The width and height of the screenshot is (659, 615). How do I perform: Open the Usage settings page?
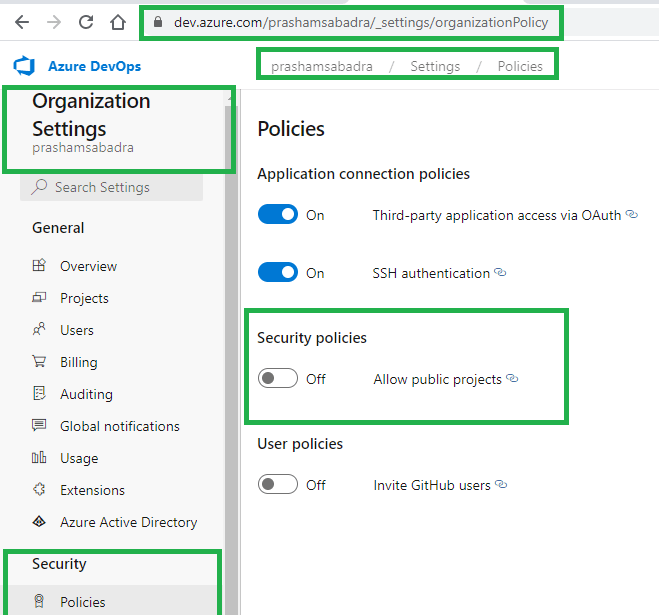pyautogui.click(x=79, y=458)
